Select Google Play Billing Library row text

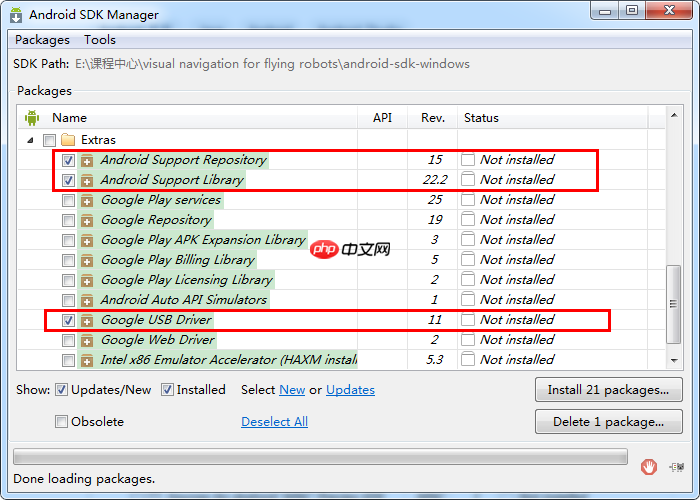pyautogui.click(x=178, y=260)
